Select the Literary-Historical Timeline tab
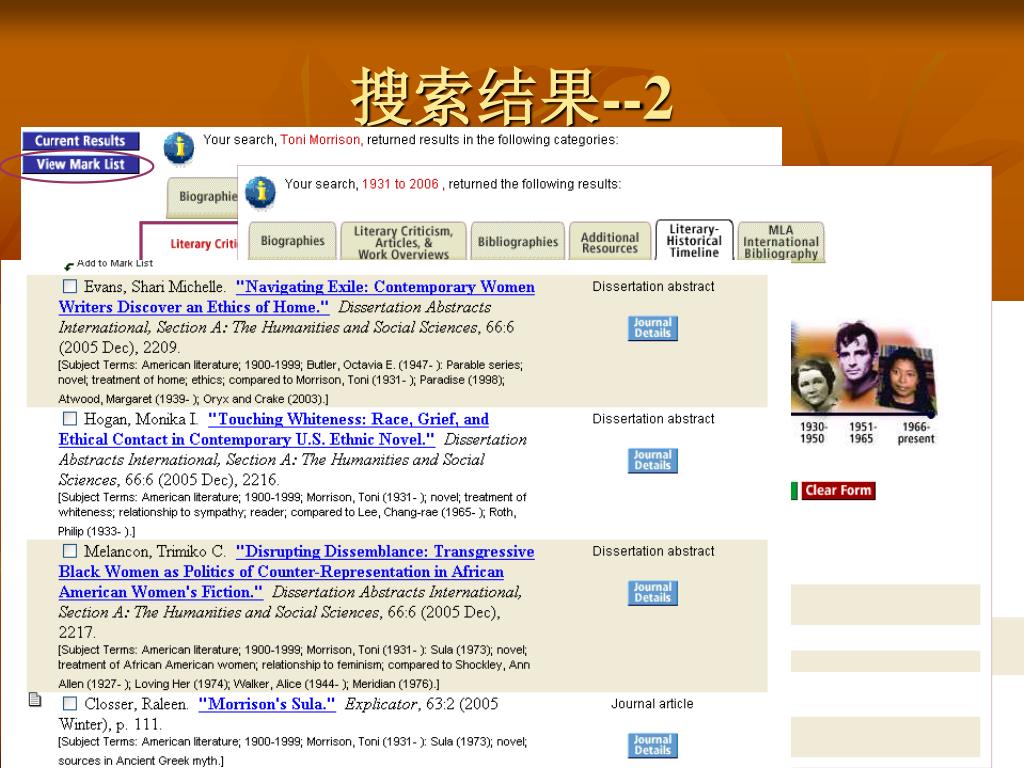Viewport: 1024px width, 768px height. [x=694, y=240]
